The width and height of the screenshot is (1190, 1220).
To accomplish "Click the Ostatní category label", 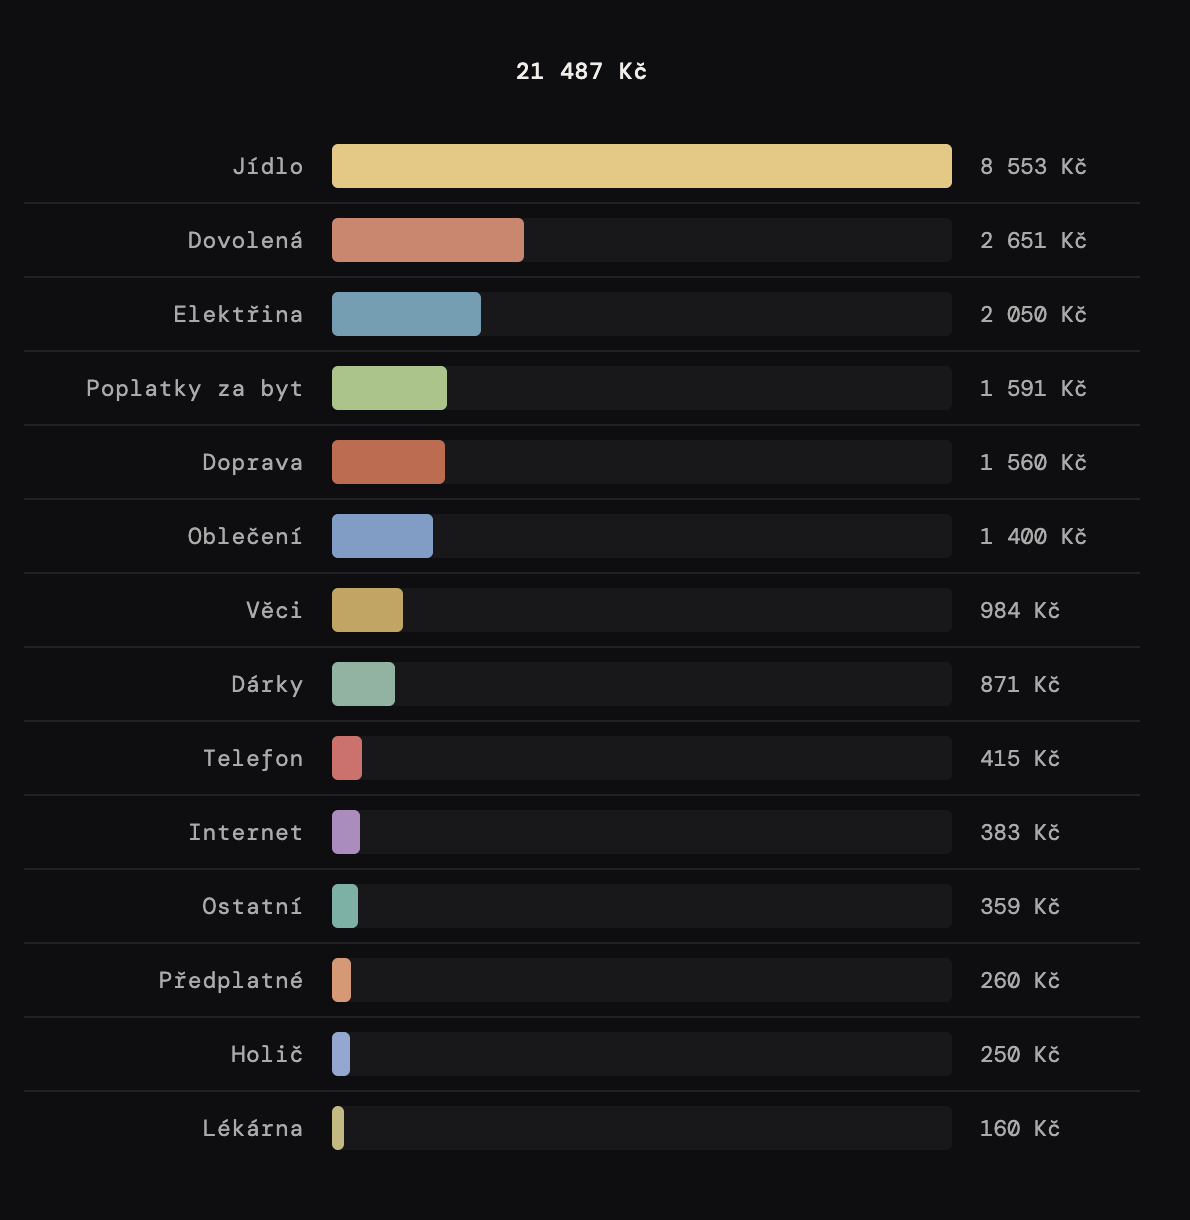I will [252, 906].
